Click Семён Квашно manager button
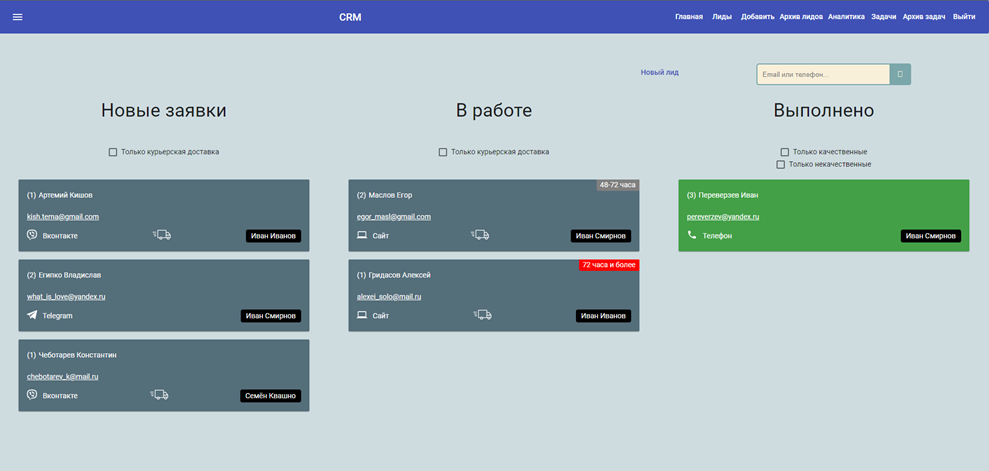The image size is (989, 471). [x=271, y=396]
